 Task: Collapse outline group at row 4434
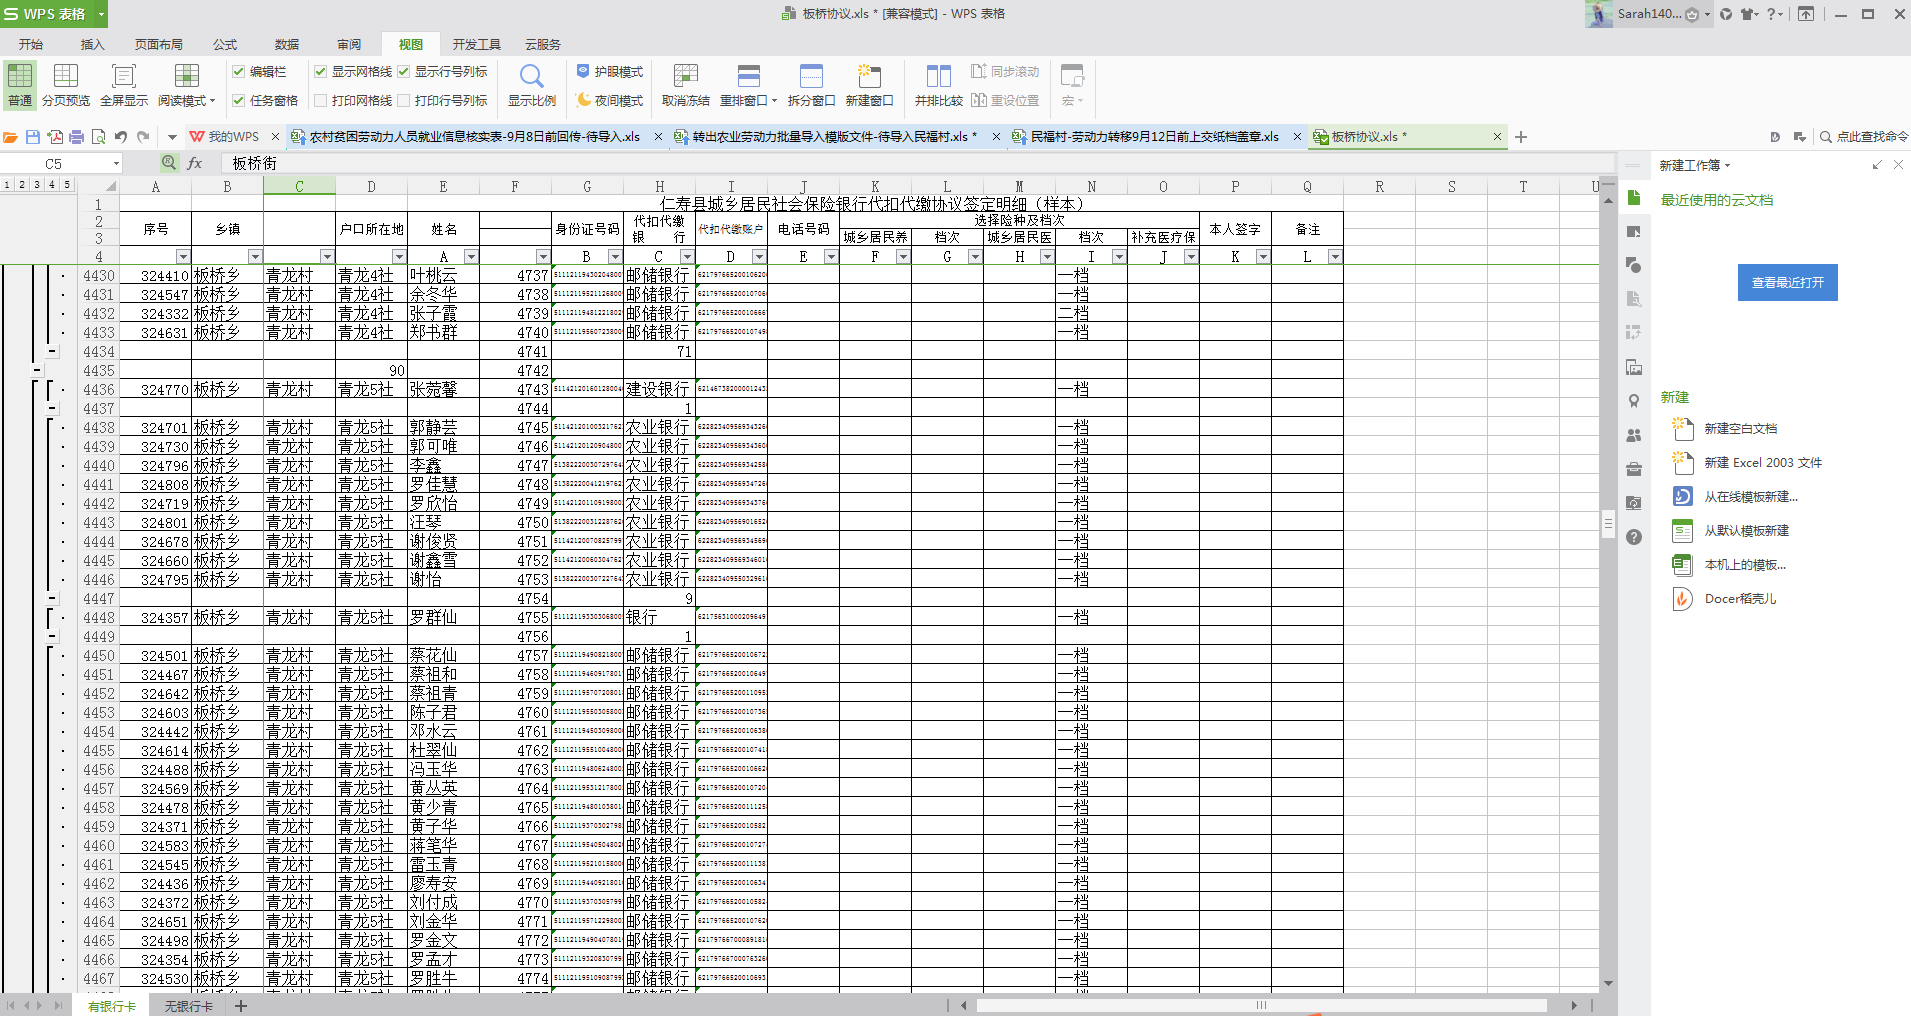point(53,352)
